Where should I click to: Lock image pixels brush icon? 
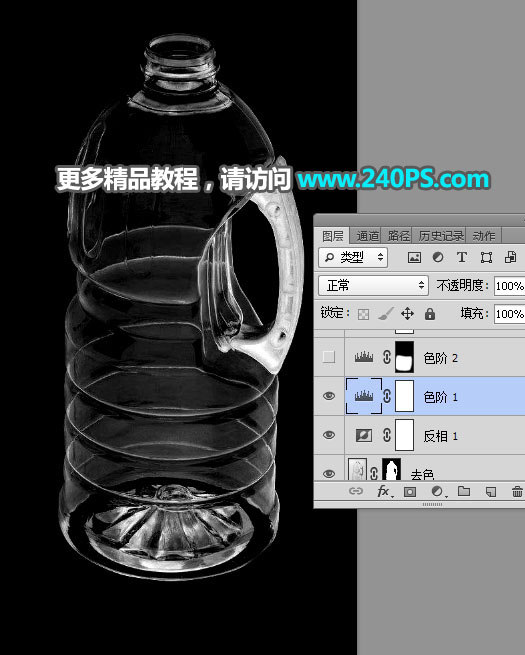(386, 313)
